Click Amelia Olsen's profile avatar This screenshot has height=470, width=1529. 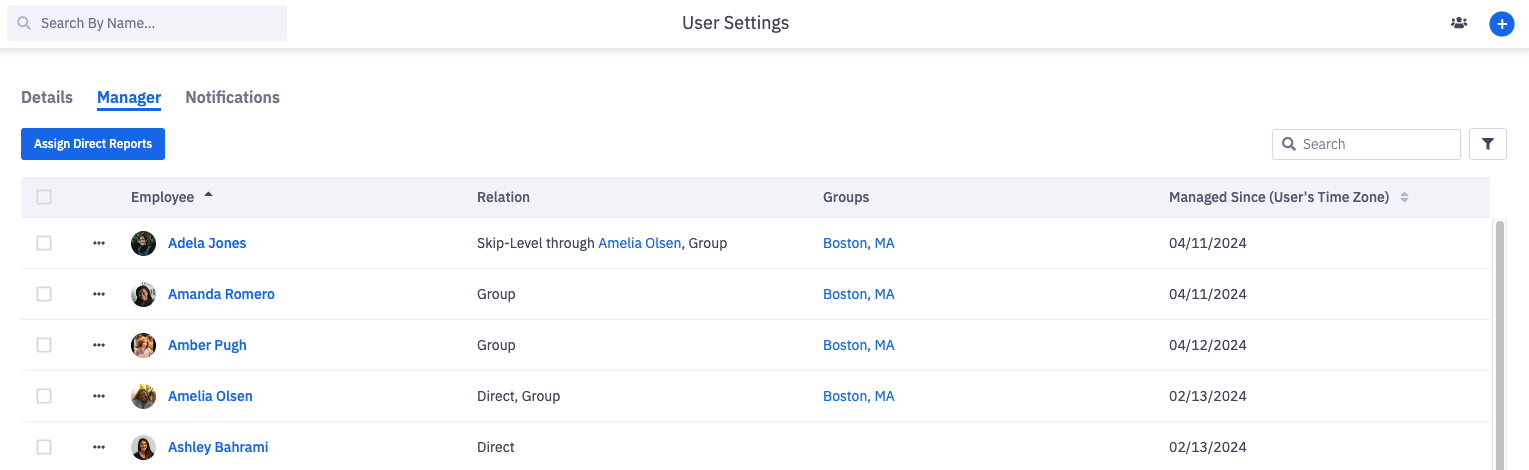tap(144, 396)
